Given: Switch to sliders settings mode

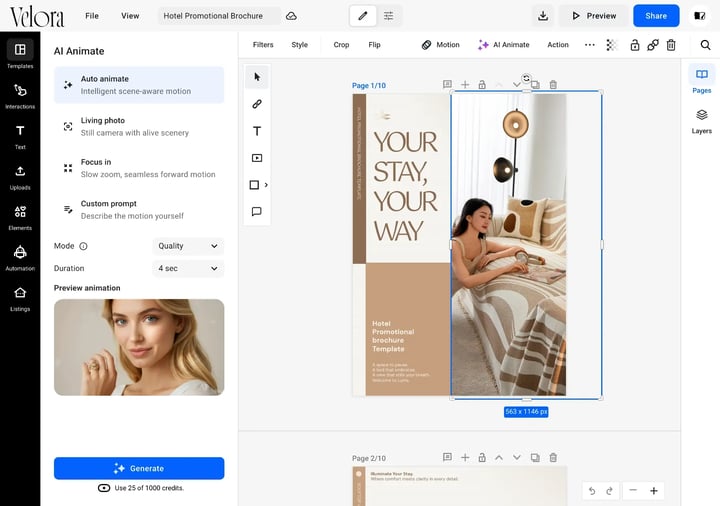Looking at the screenshot, I should coord(388,16).
